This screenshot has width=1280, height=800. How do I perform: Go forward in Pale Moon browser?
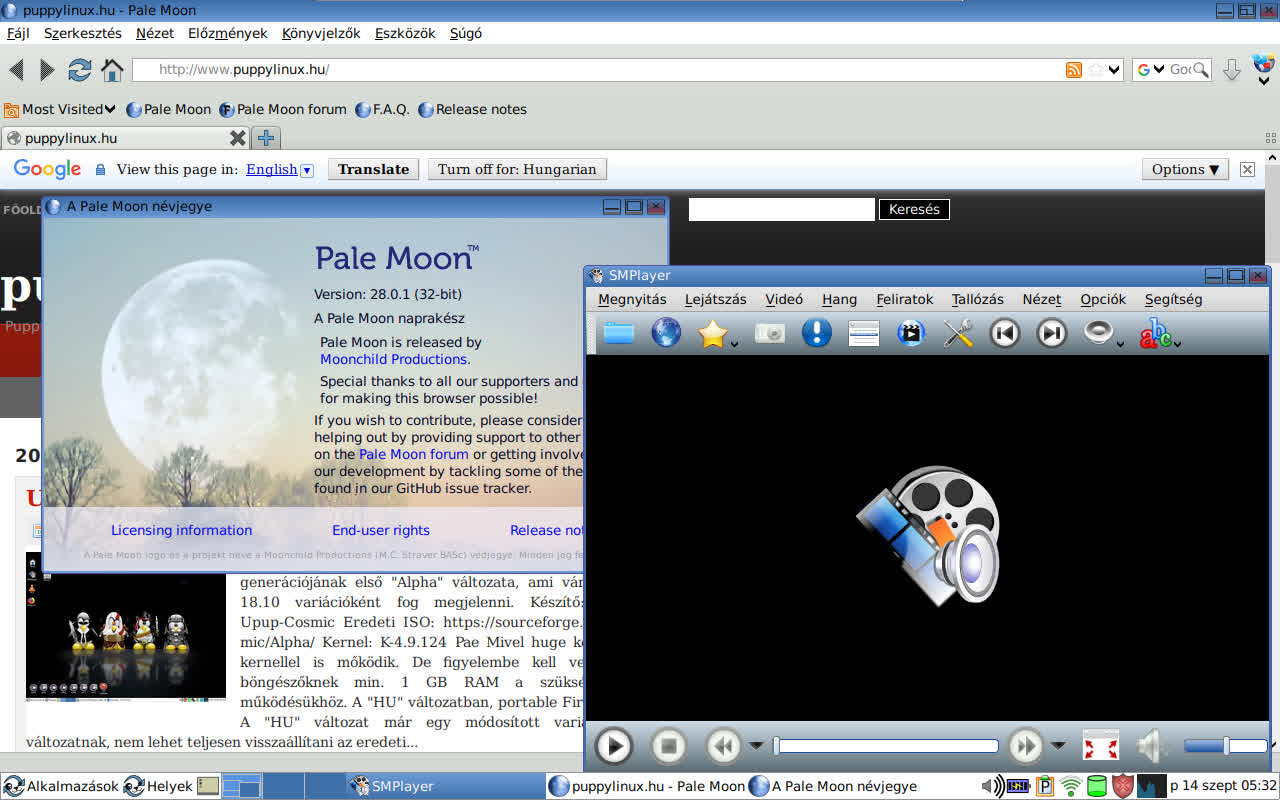click(x=47, y=70)
